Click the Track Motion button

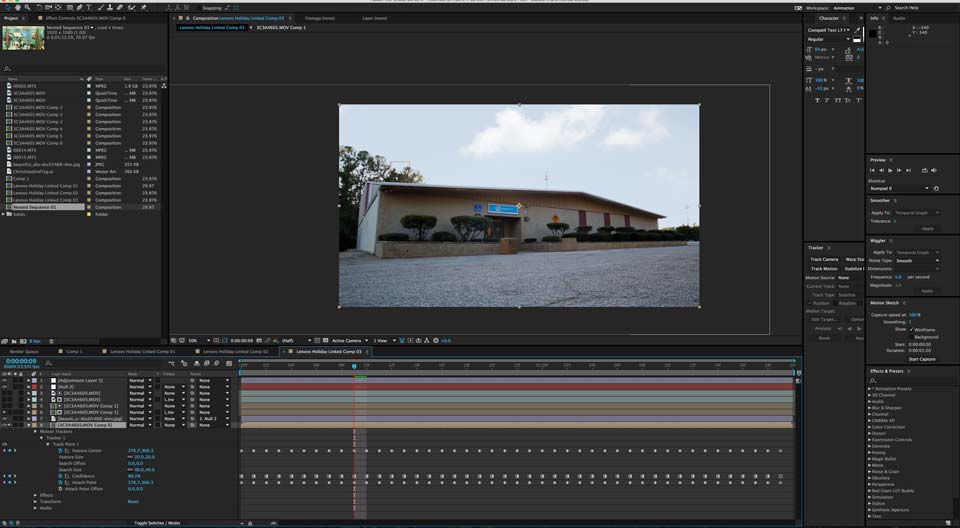tap(824, 268)
